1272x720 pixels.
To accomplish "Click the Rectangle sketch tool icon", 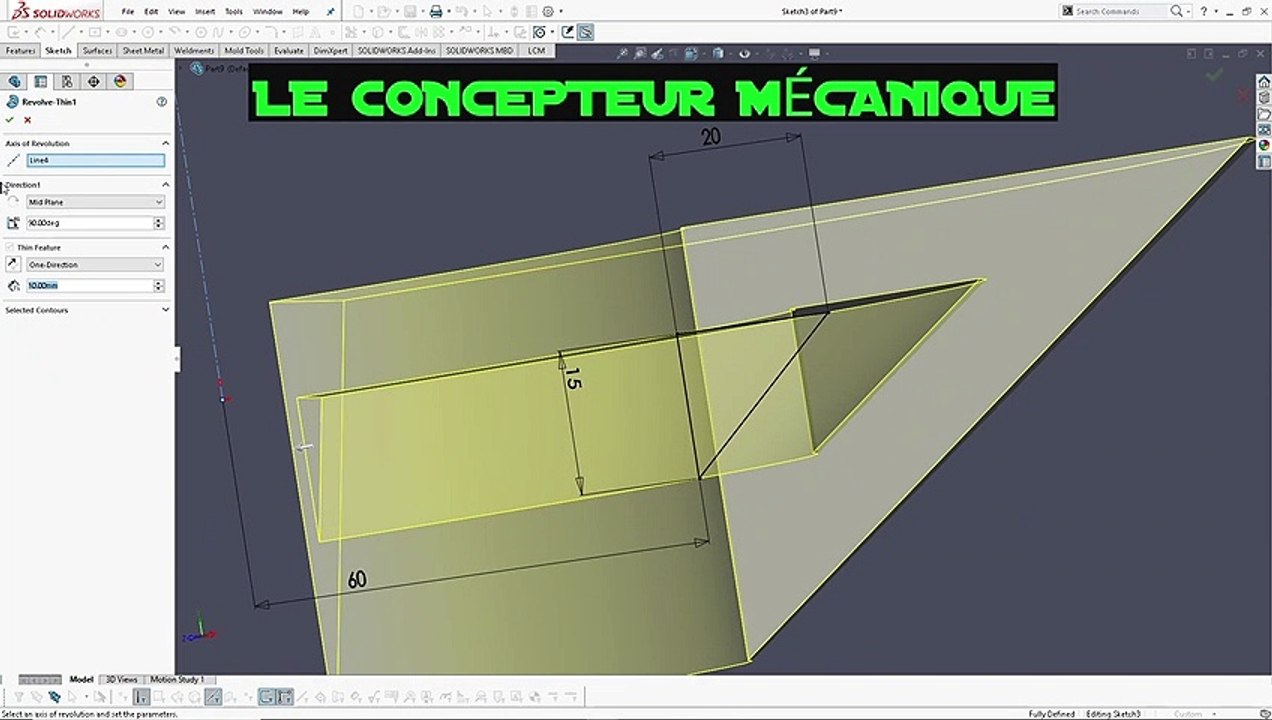I will click(x=95, y=32).
